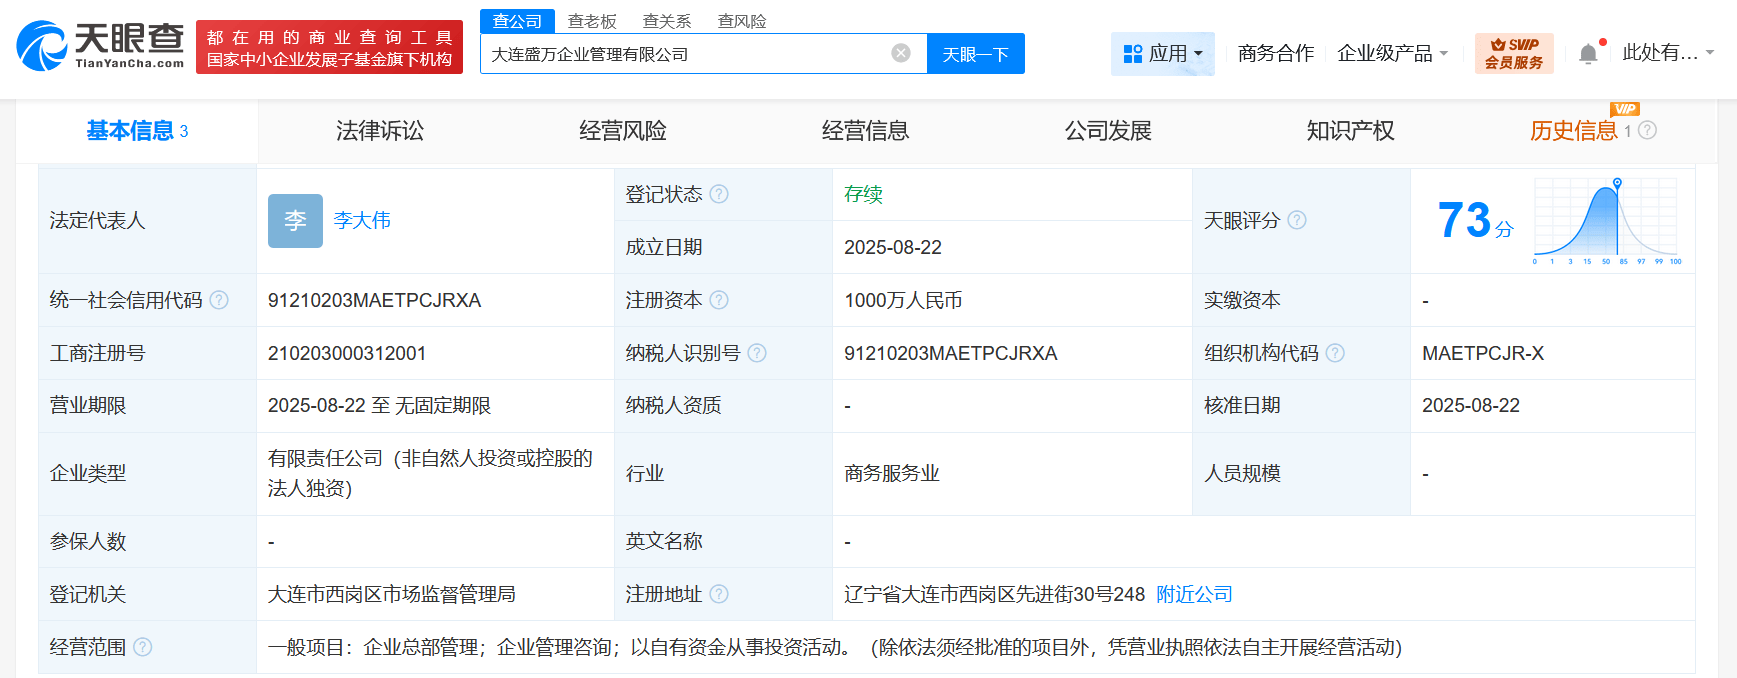Image resolution: width=1737 pixels, height=678 pixels.
Task: Open the 基本信息 tab
Action: [137, 131]
